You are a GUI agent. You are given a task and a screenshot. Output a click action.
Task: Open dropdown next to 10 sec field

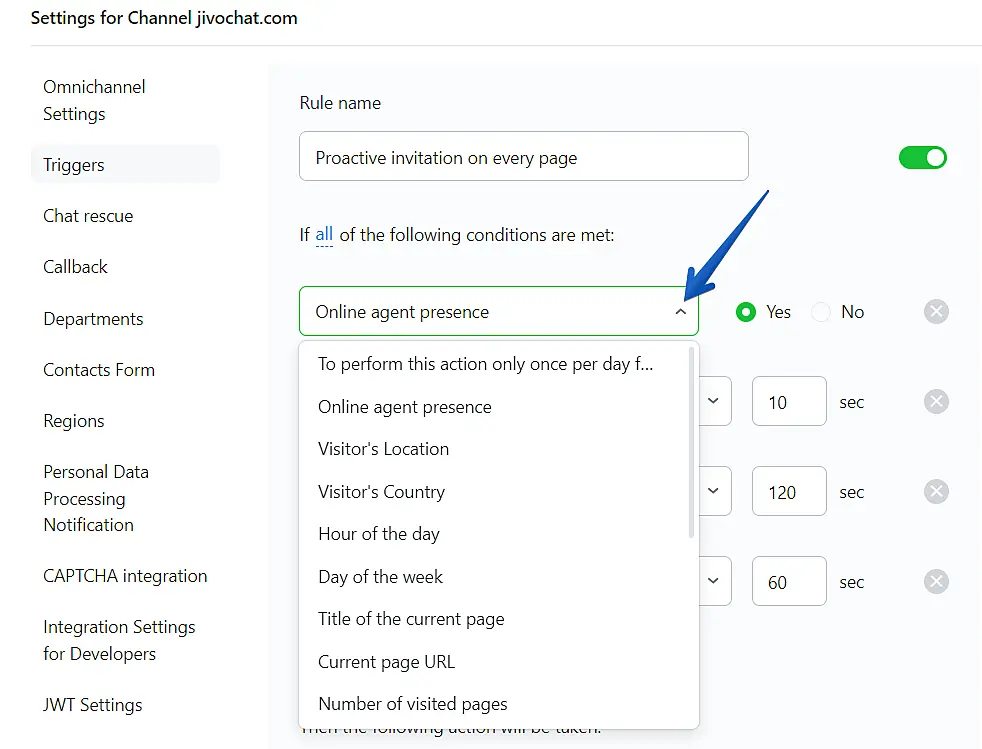coord(714,401)
